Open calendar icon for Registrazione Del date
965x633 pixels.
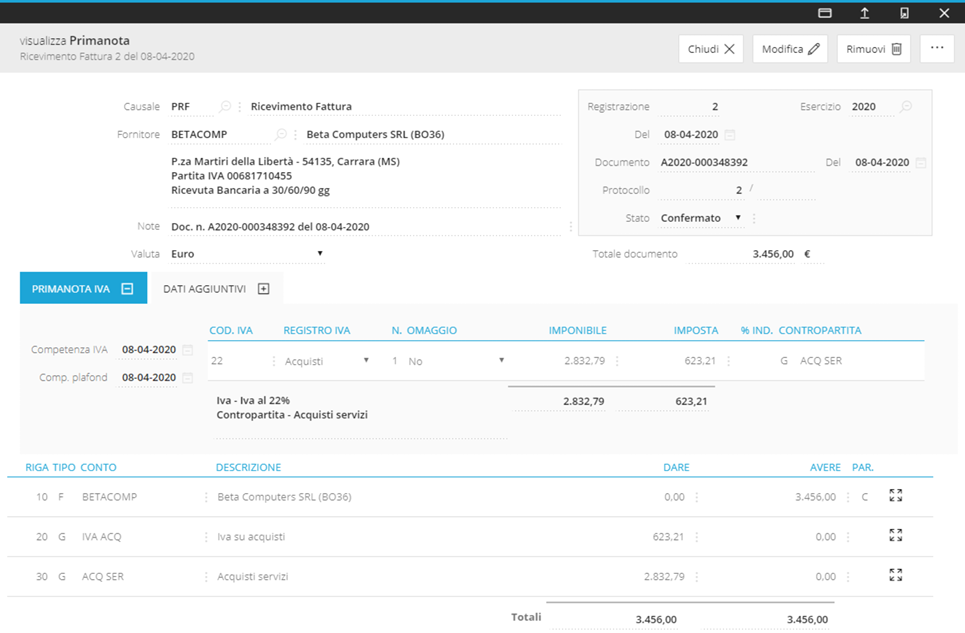tap(730, 135)
